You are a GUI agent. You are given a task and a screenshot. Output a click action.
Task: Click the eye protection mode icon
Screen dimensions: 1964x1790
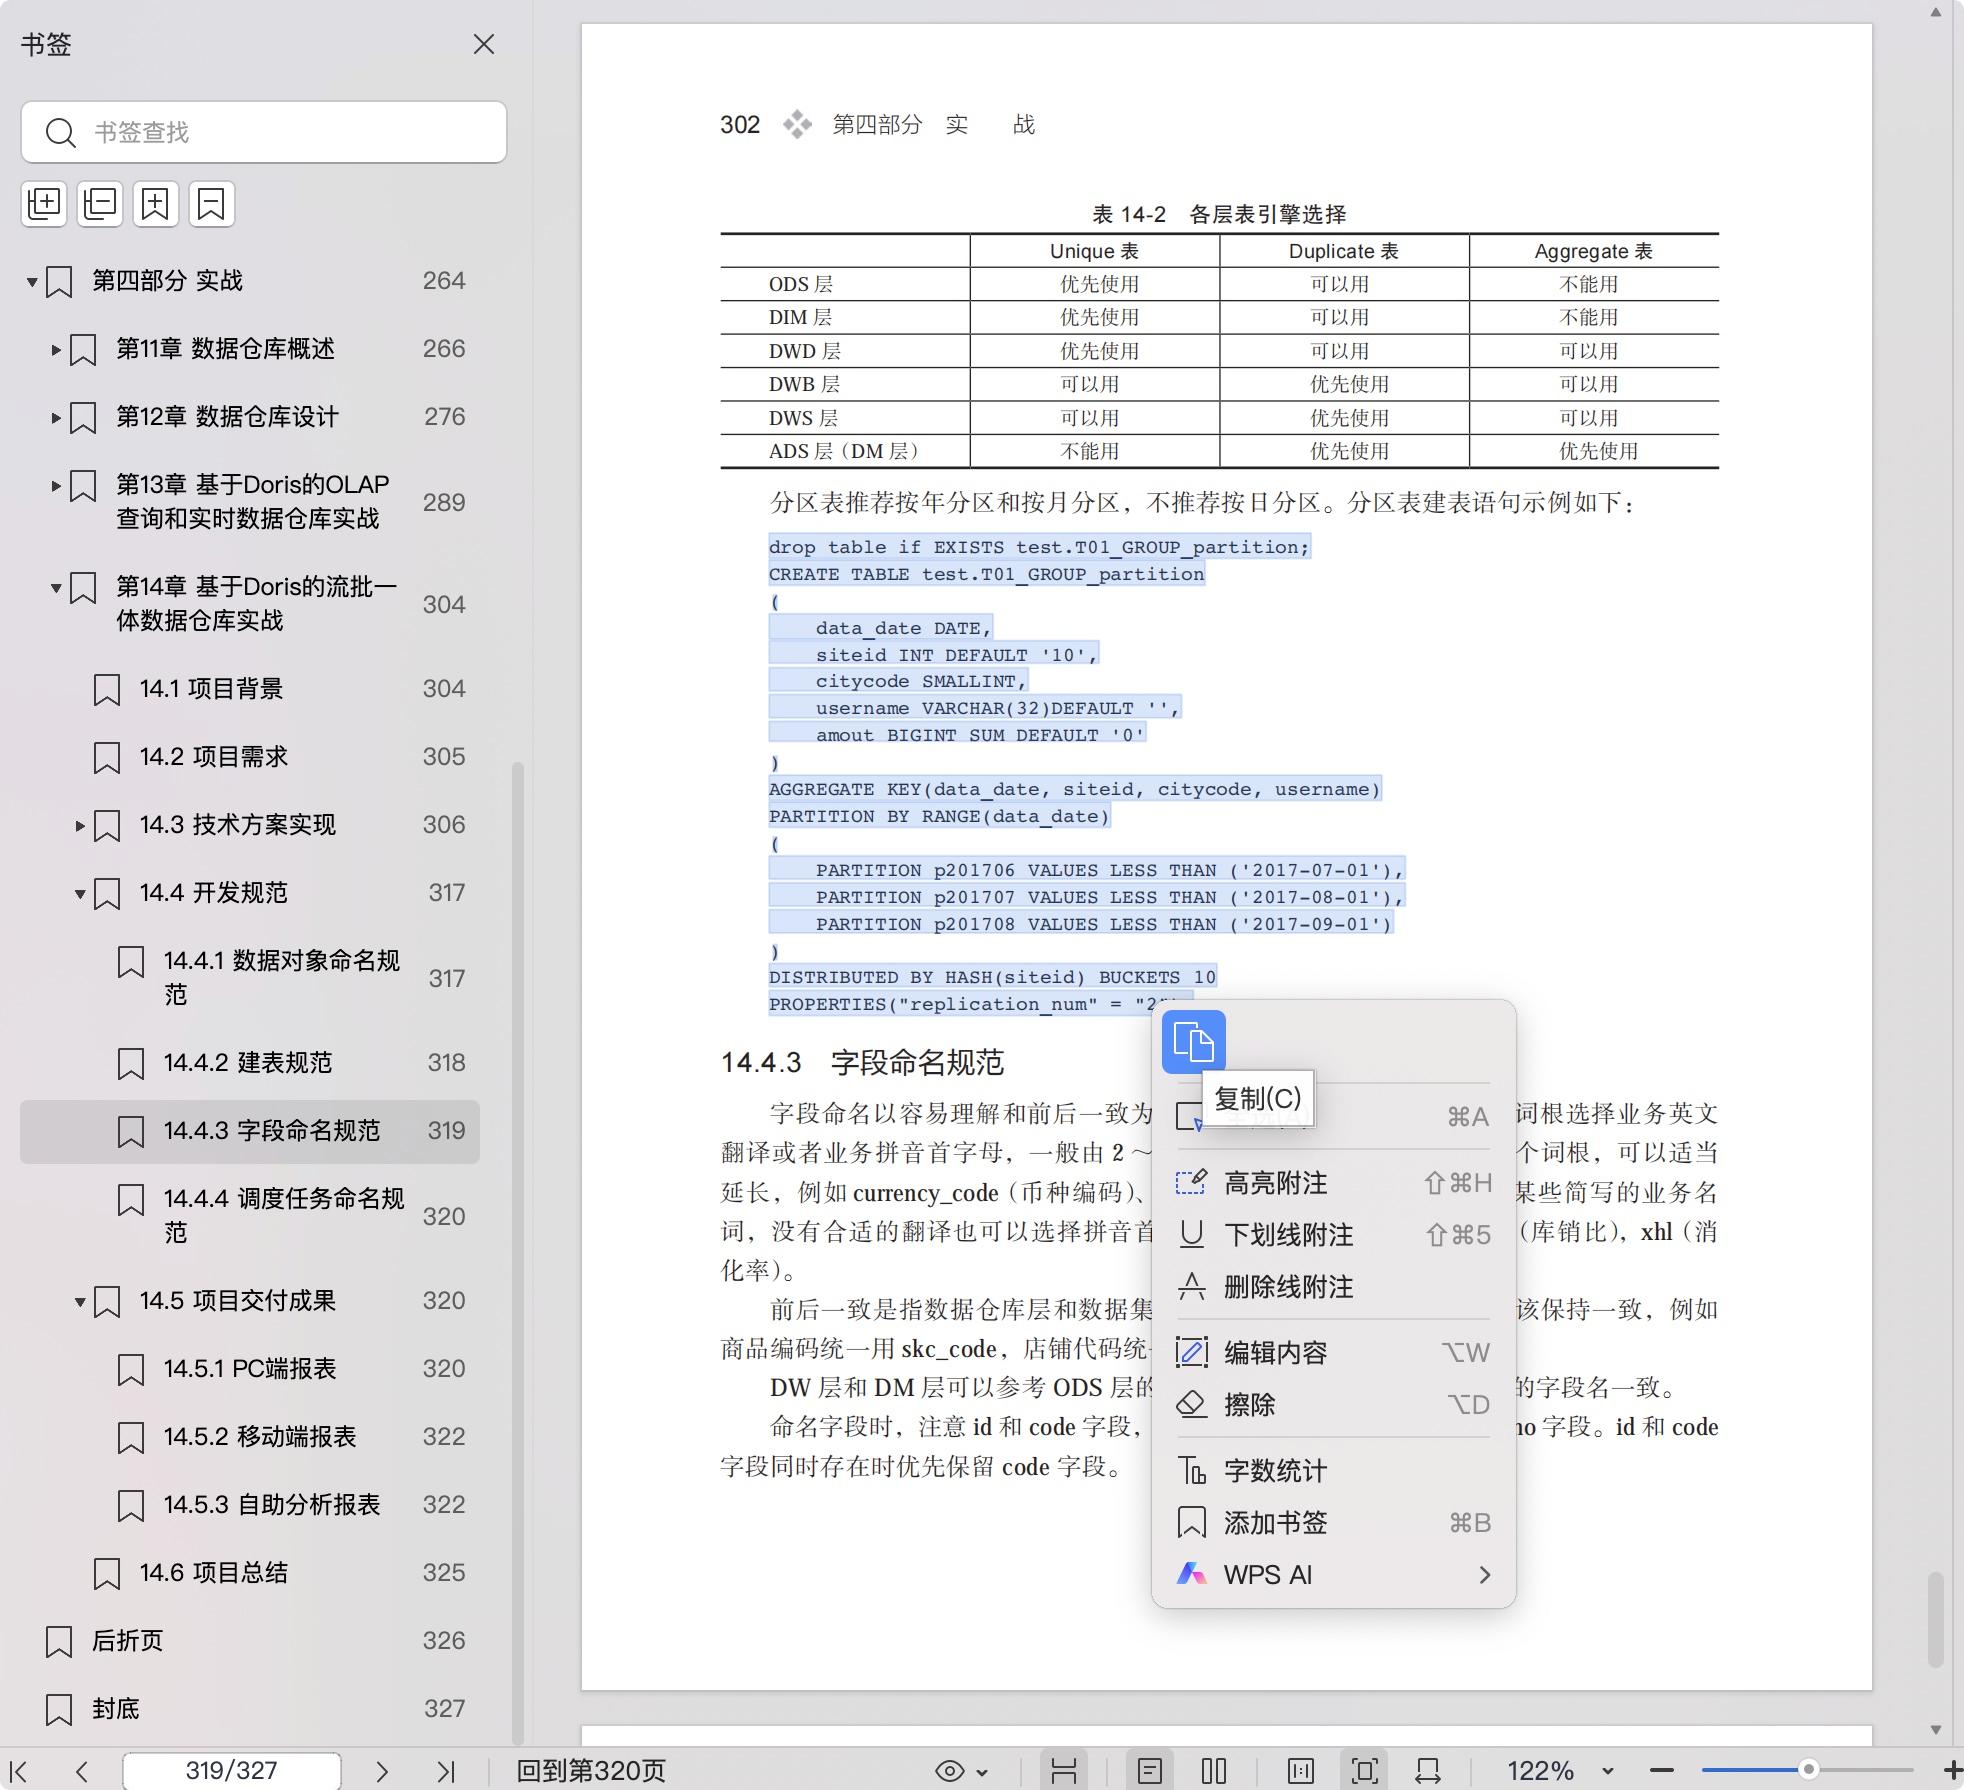pos(949,1771)
